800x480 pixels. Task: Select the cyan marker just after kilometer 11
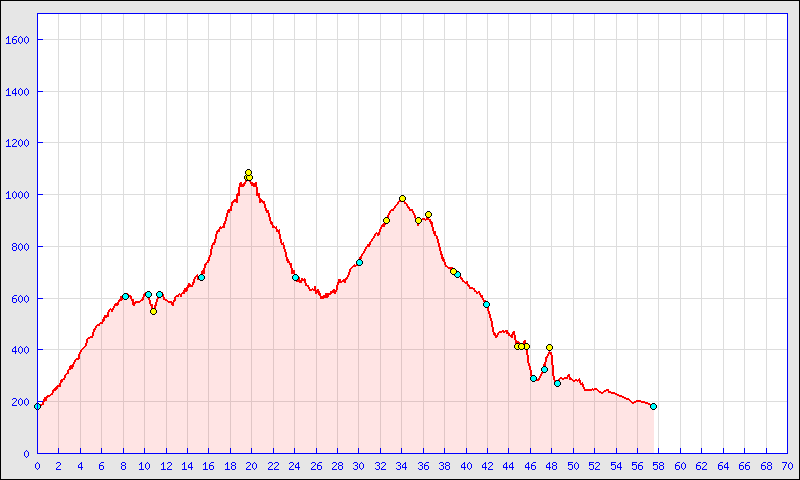click(160, 294)
